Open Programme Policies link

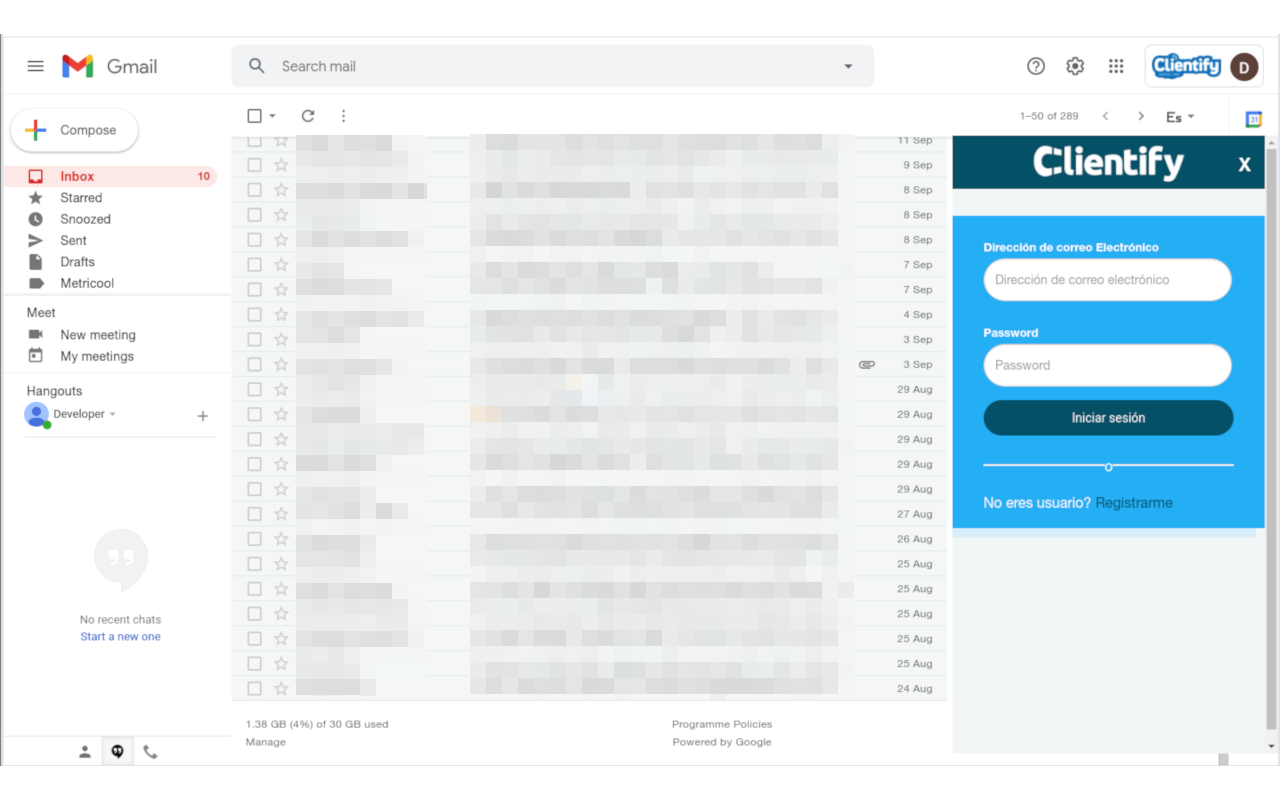[x=722, y=724]
